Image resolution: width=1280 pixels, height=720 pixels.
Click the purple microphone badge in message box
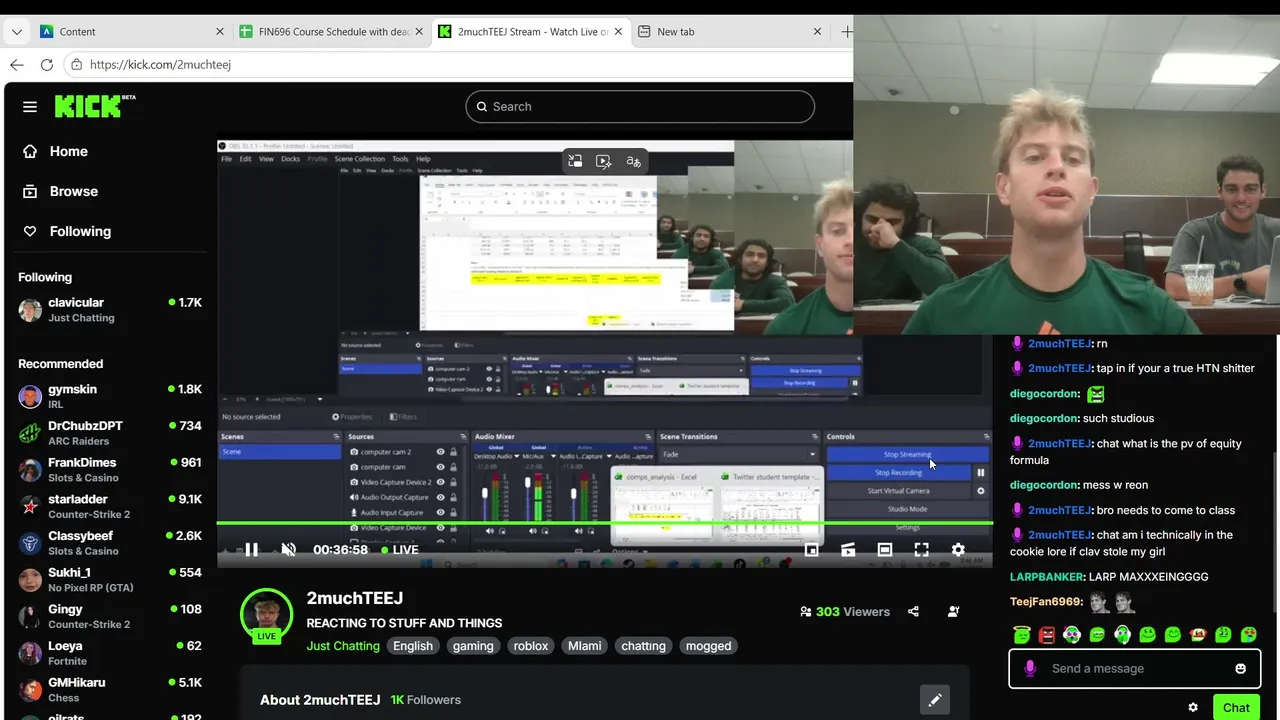point(1030,668)
